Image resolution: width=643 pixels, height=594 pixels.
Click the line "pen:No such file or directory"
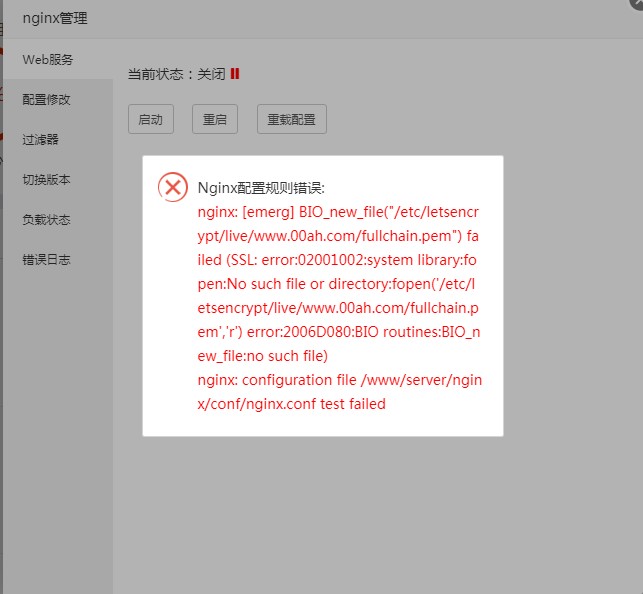pyautogui.click(x=336, y=284)
